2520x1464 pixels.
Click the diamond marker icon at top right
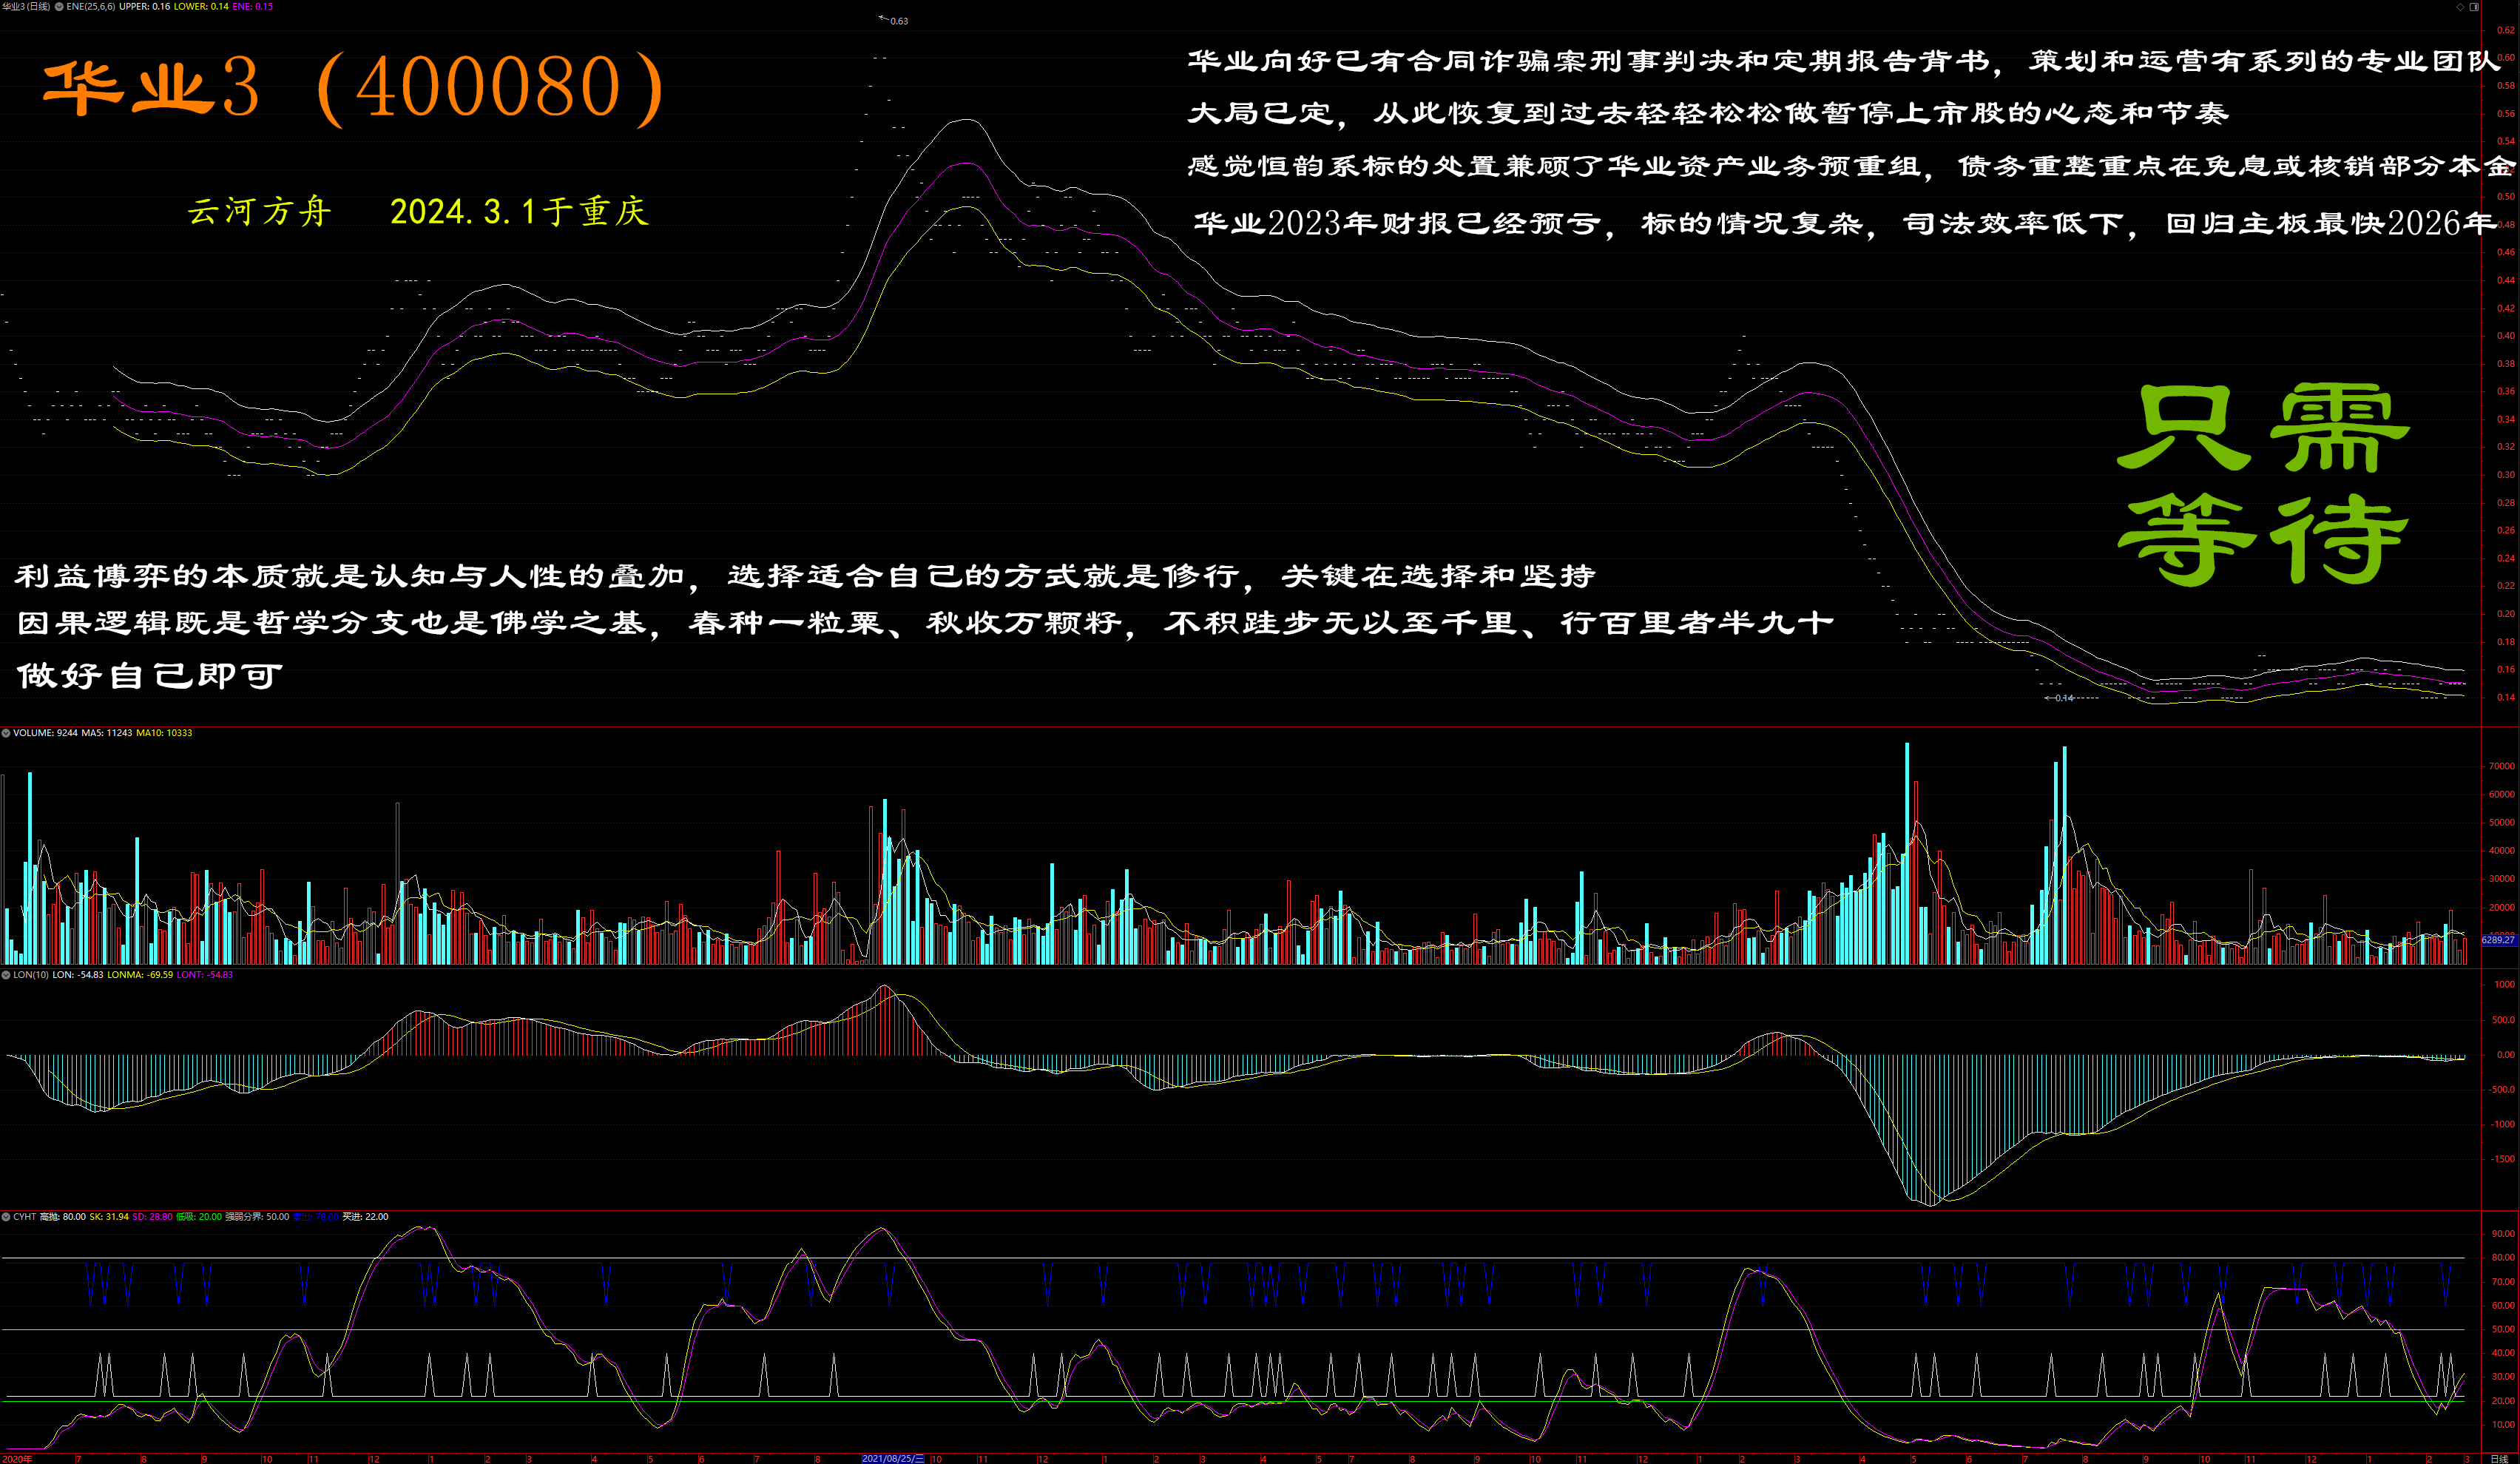tap(2460, 7)
